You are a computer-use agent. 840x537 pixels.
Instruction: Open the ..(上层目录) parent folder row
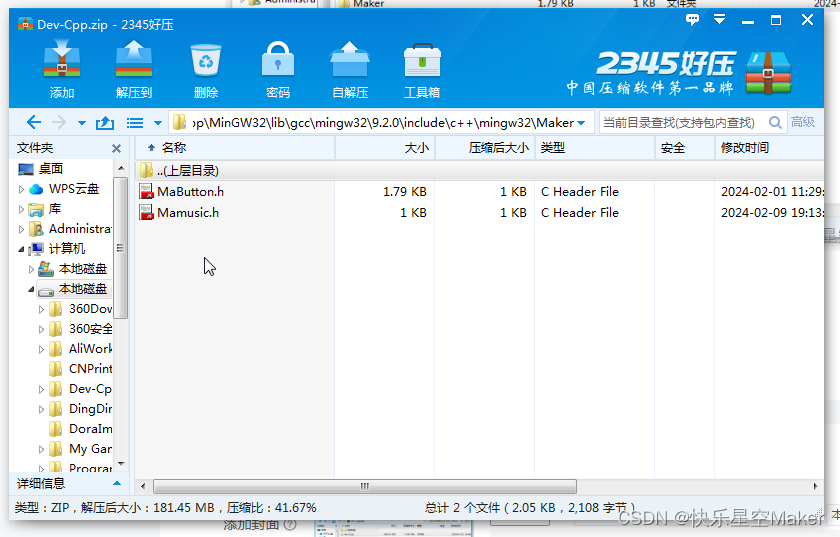pyautogui.click(x=479, y=170)
